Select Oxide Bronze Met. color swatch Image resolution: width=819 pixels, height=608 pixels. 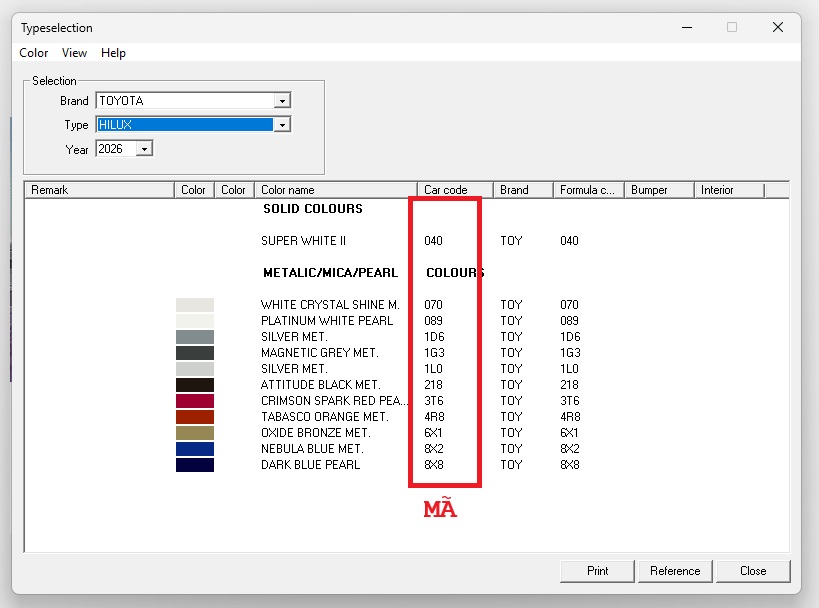[195, 433]
